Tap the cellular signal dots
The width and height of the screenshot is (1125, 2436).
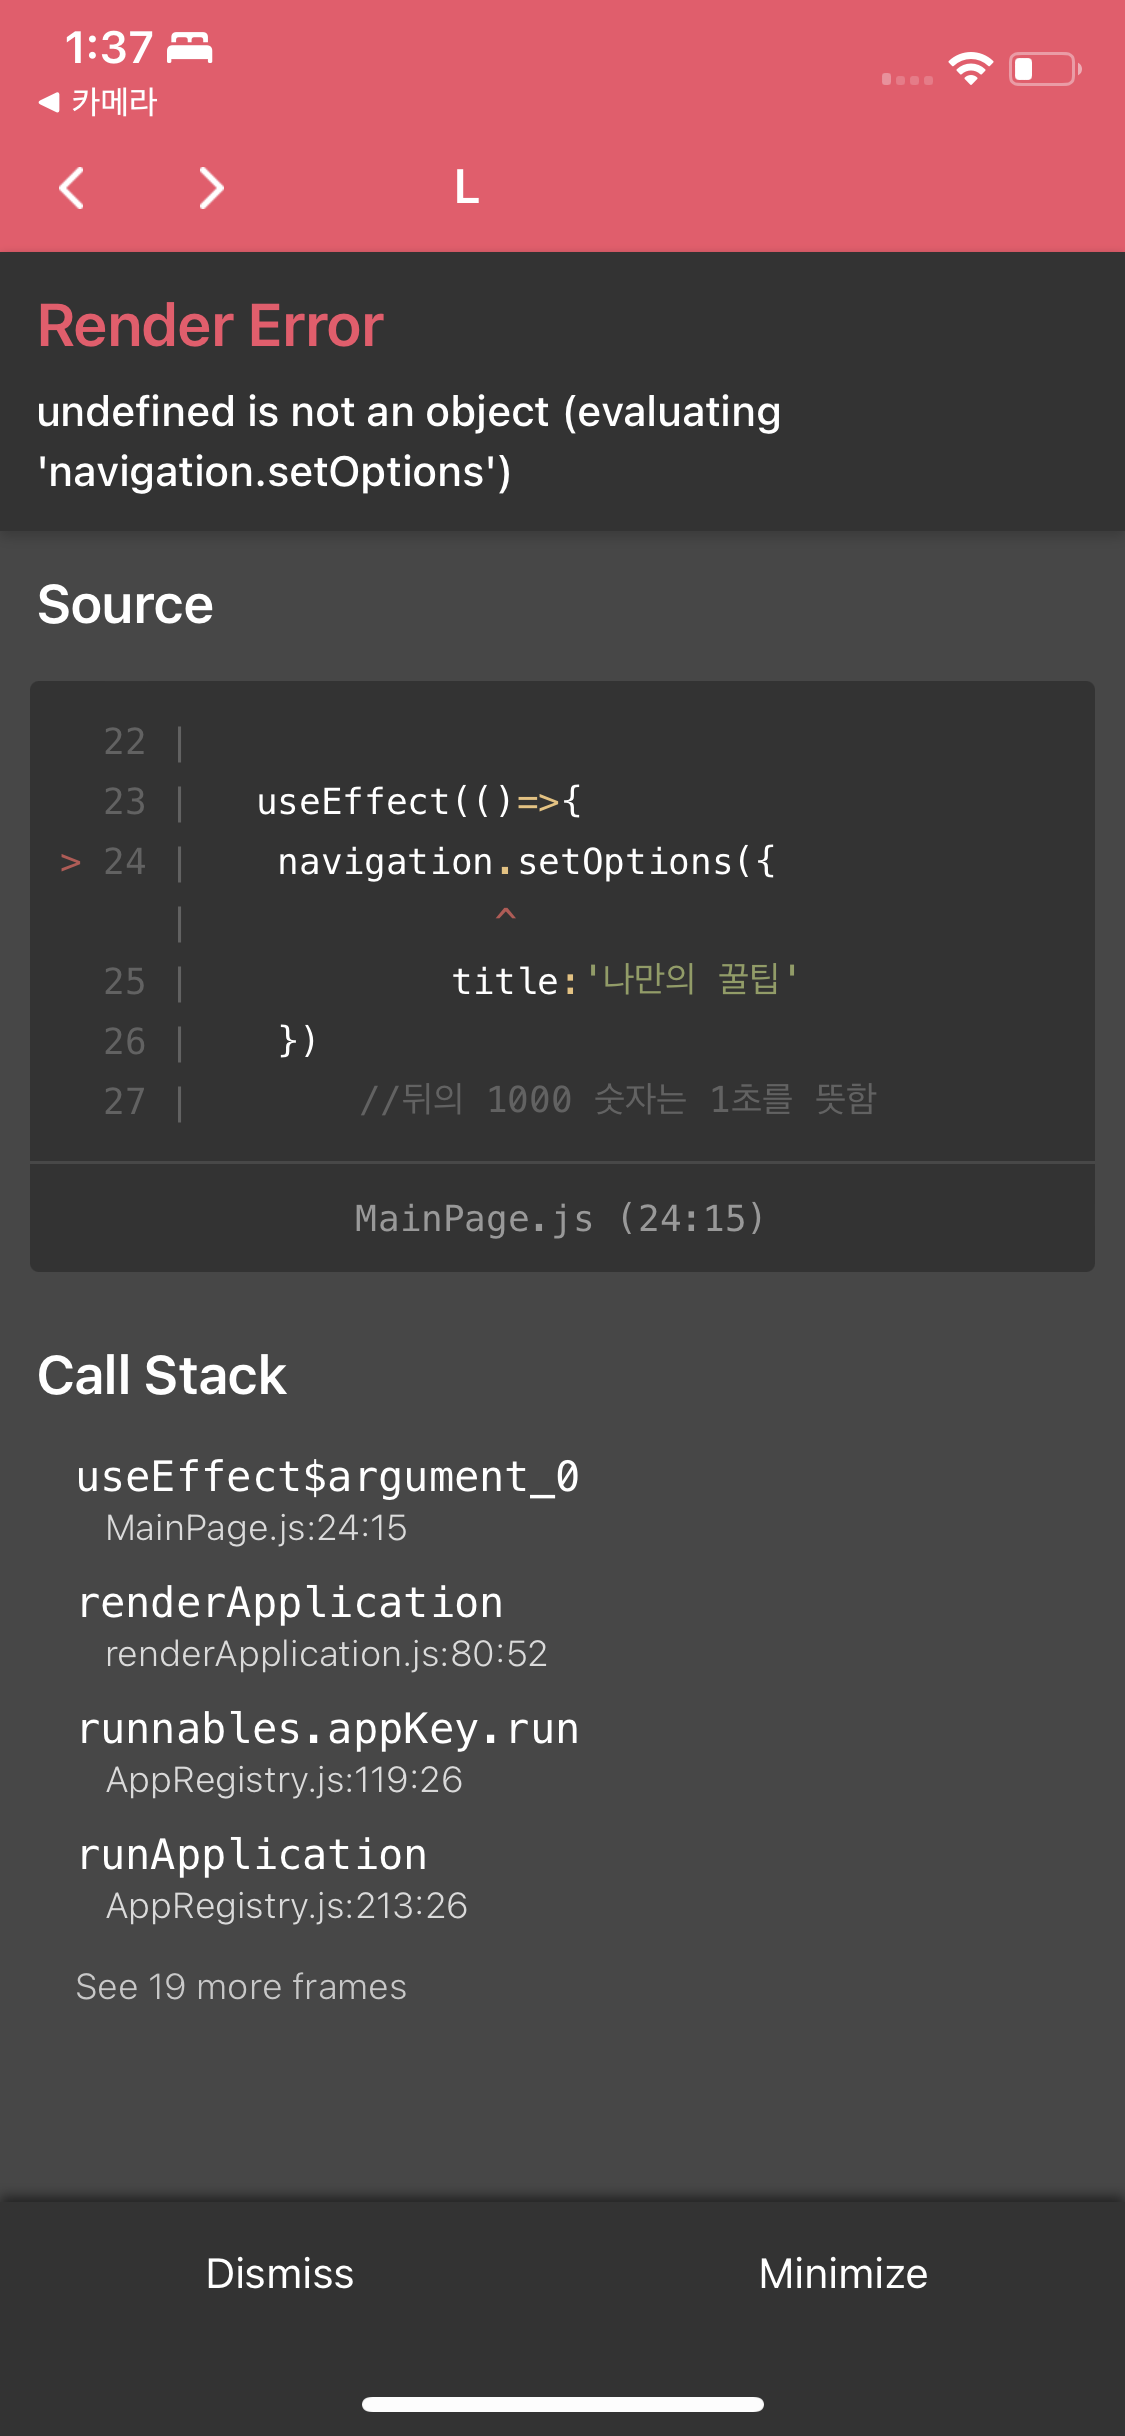click(907, 79)
